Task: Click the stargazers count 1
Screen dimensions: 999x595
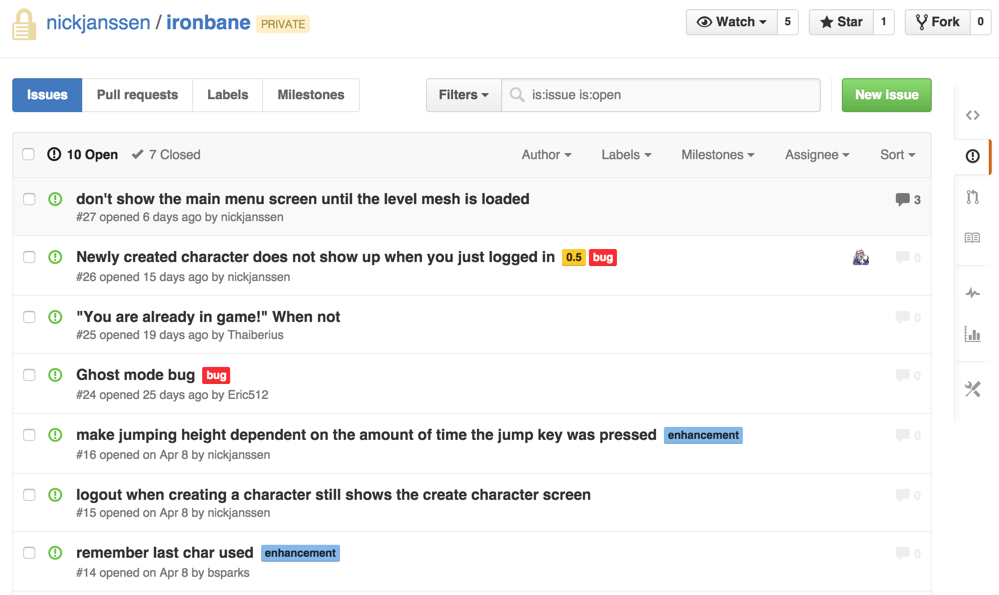Action: click(x=883, y=22)
